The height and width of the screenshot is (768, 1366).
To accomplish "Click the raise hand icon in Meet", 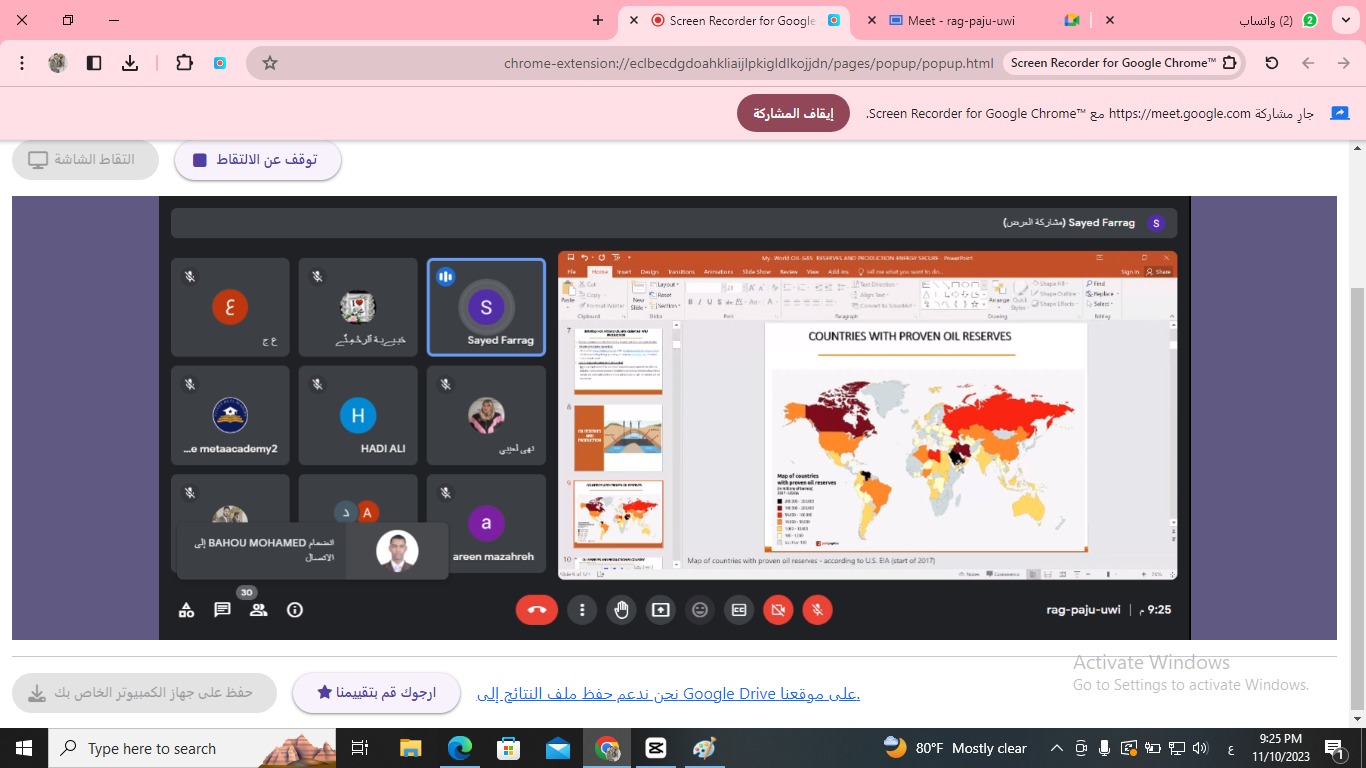I will [622, 610].
